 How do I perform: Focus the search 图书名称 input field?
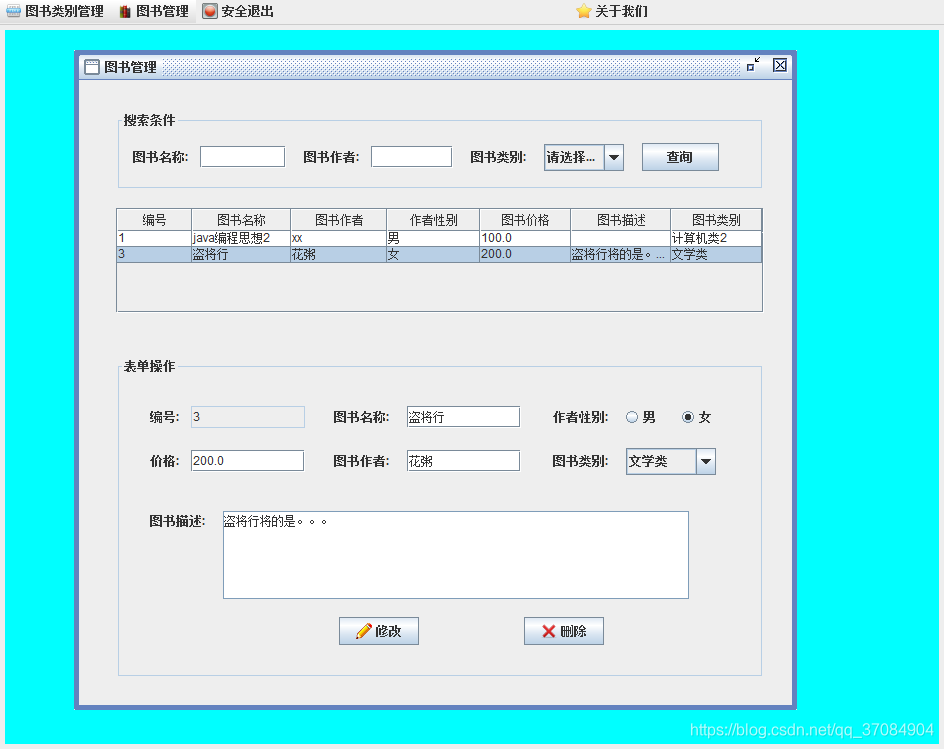242,157
